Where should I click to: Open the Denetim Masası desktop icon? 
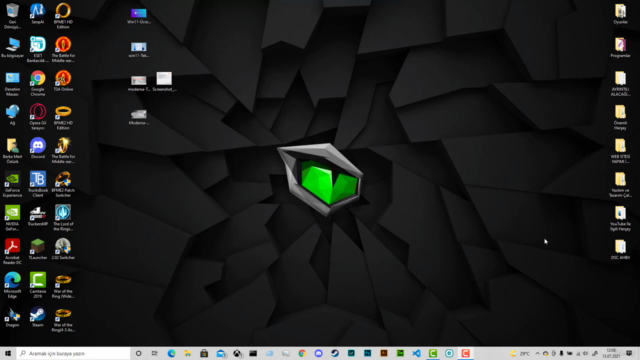pos(12,83)
